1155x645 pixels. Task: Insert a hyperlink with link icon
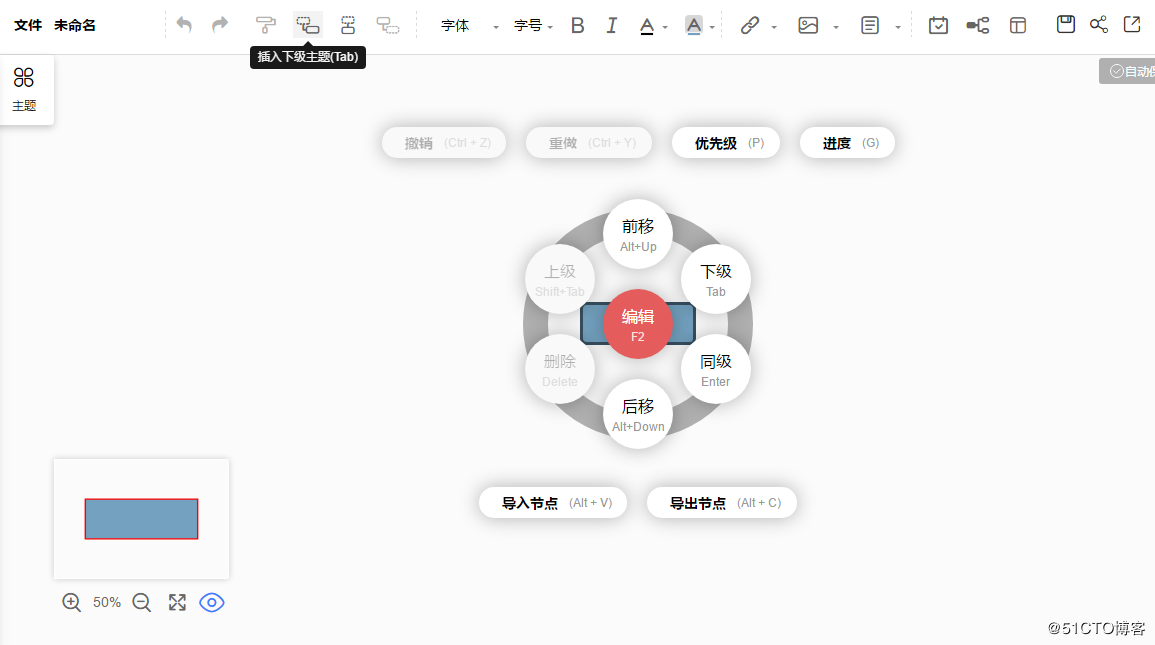click(x=750, y=25)
